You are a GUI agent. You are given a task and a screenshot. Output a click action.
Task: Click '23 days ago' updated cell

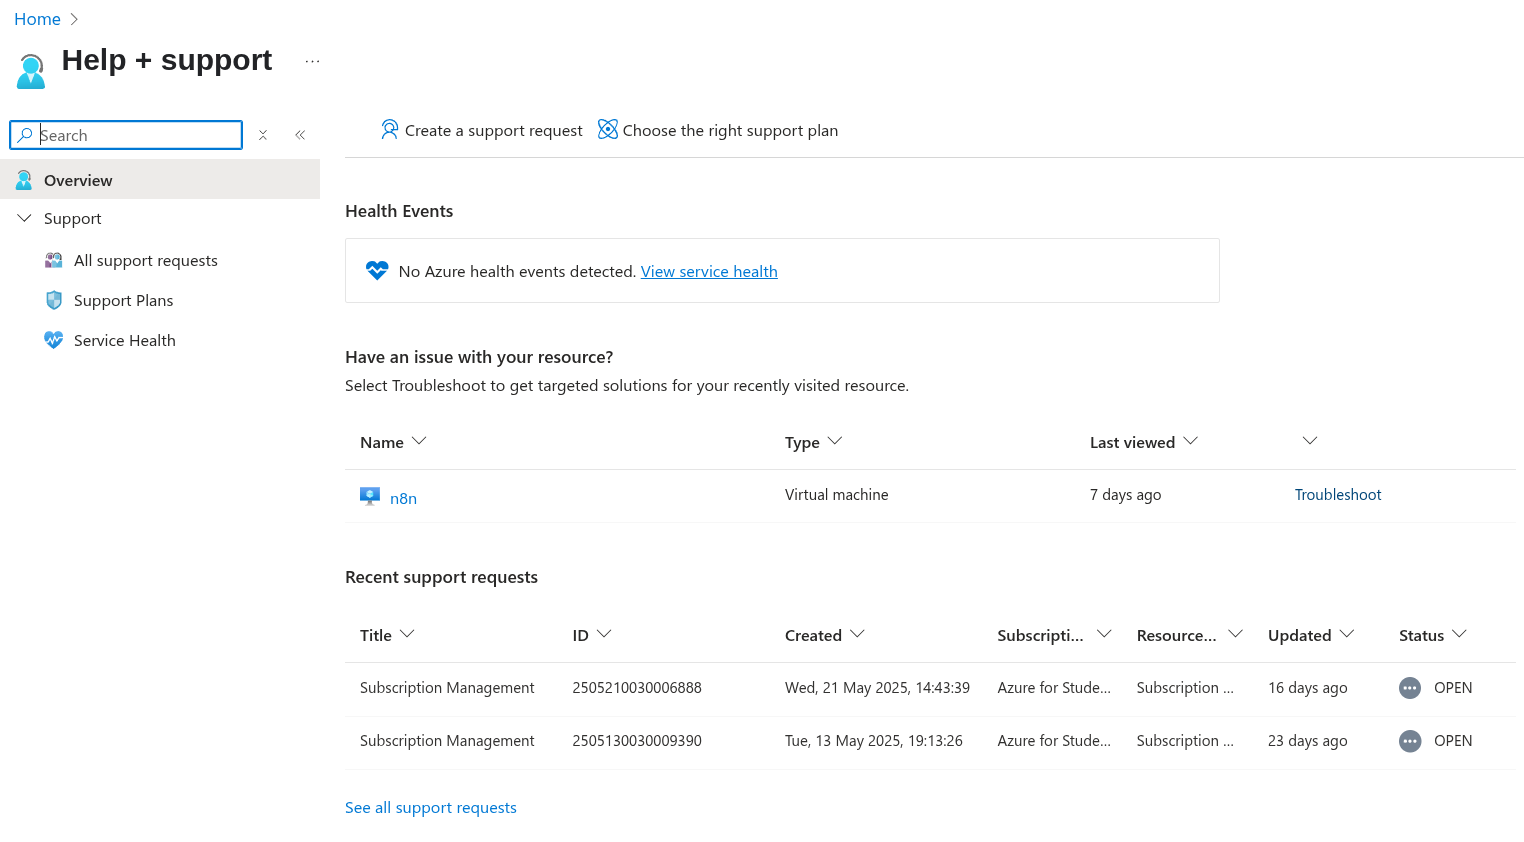coord(1308,741)
